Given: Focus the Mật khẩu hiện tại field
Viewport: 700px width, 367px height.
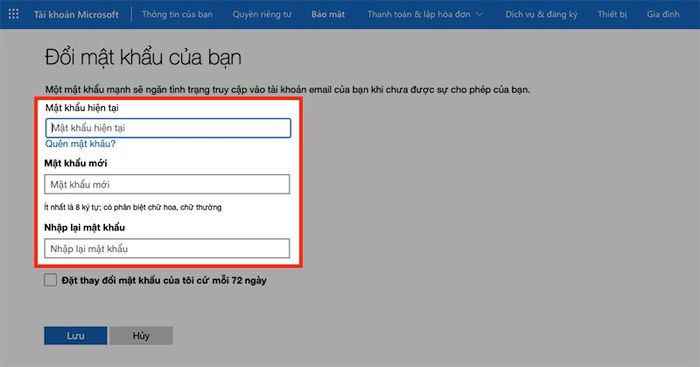Looking at the screenshot, I should tap(168, 128).
